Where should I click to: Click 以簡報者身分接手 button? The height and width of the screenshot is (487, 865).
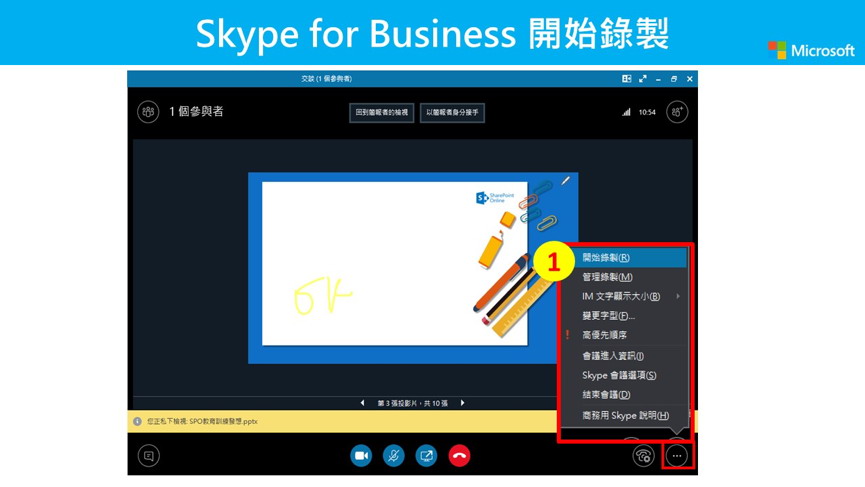(x=452, y=113)
